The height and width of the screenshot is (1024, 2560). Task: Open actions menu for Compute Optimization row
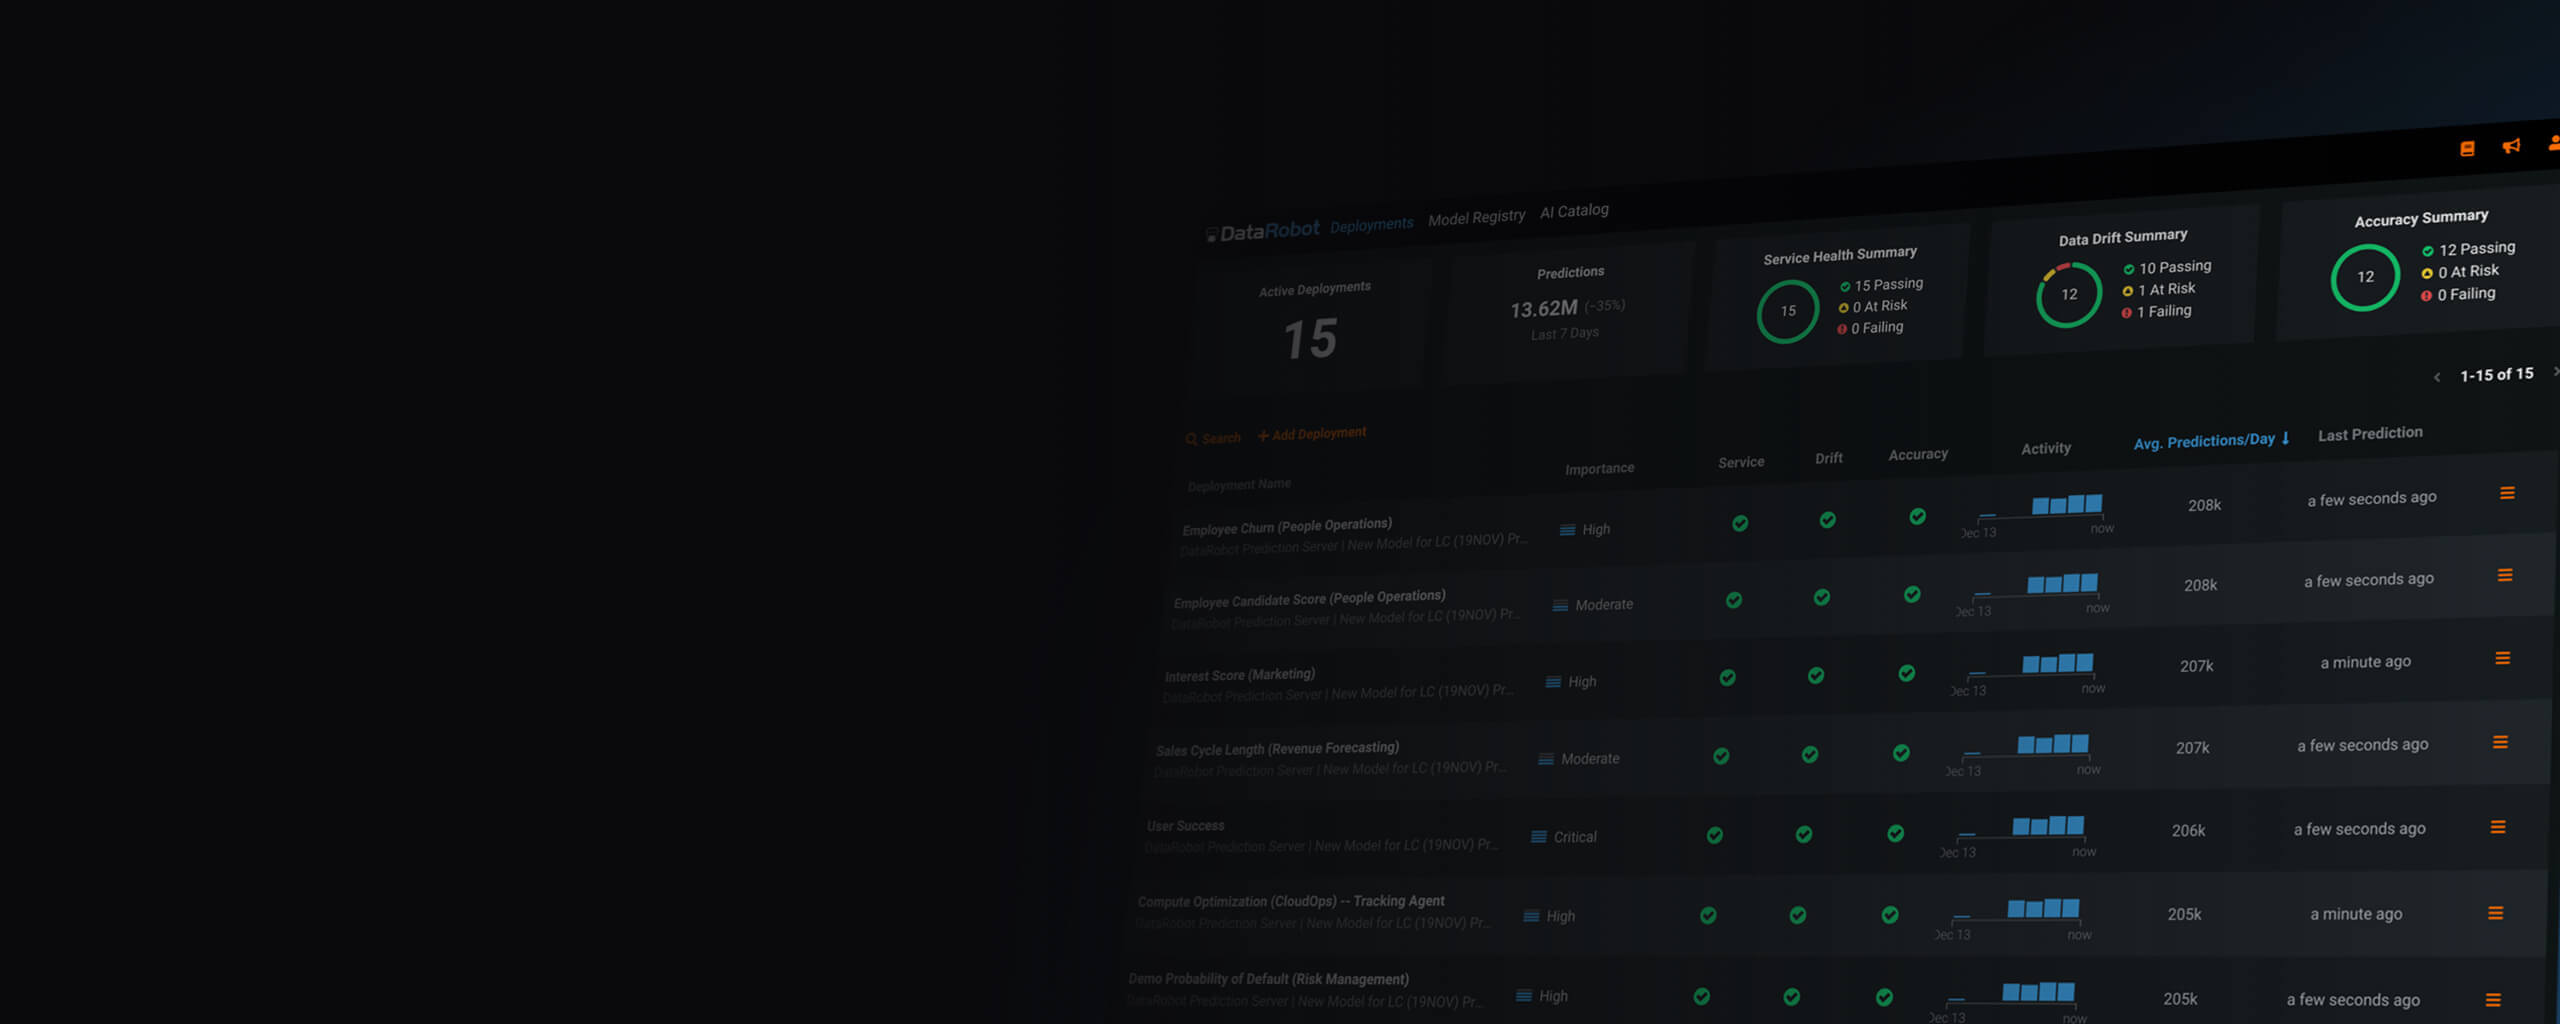[x=2496, y=913]
